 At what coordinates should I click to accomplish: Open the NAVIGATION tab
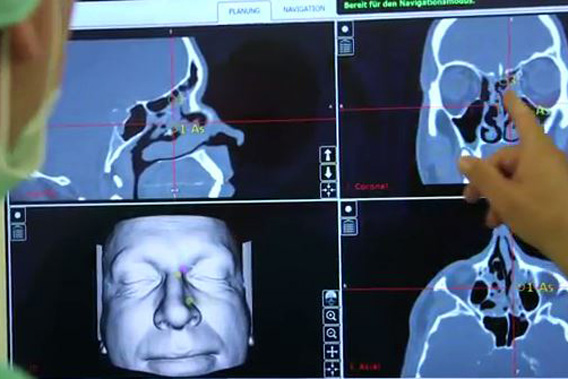point(304,9)
